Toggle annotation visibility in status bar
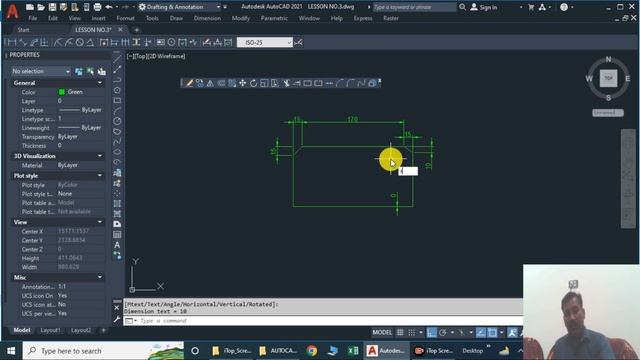 coord(513,333)
